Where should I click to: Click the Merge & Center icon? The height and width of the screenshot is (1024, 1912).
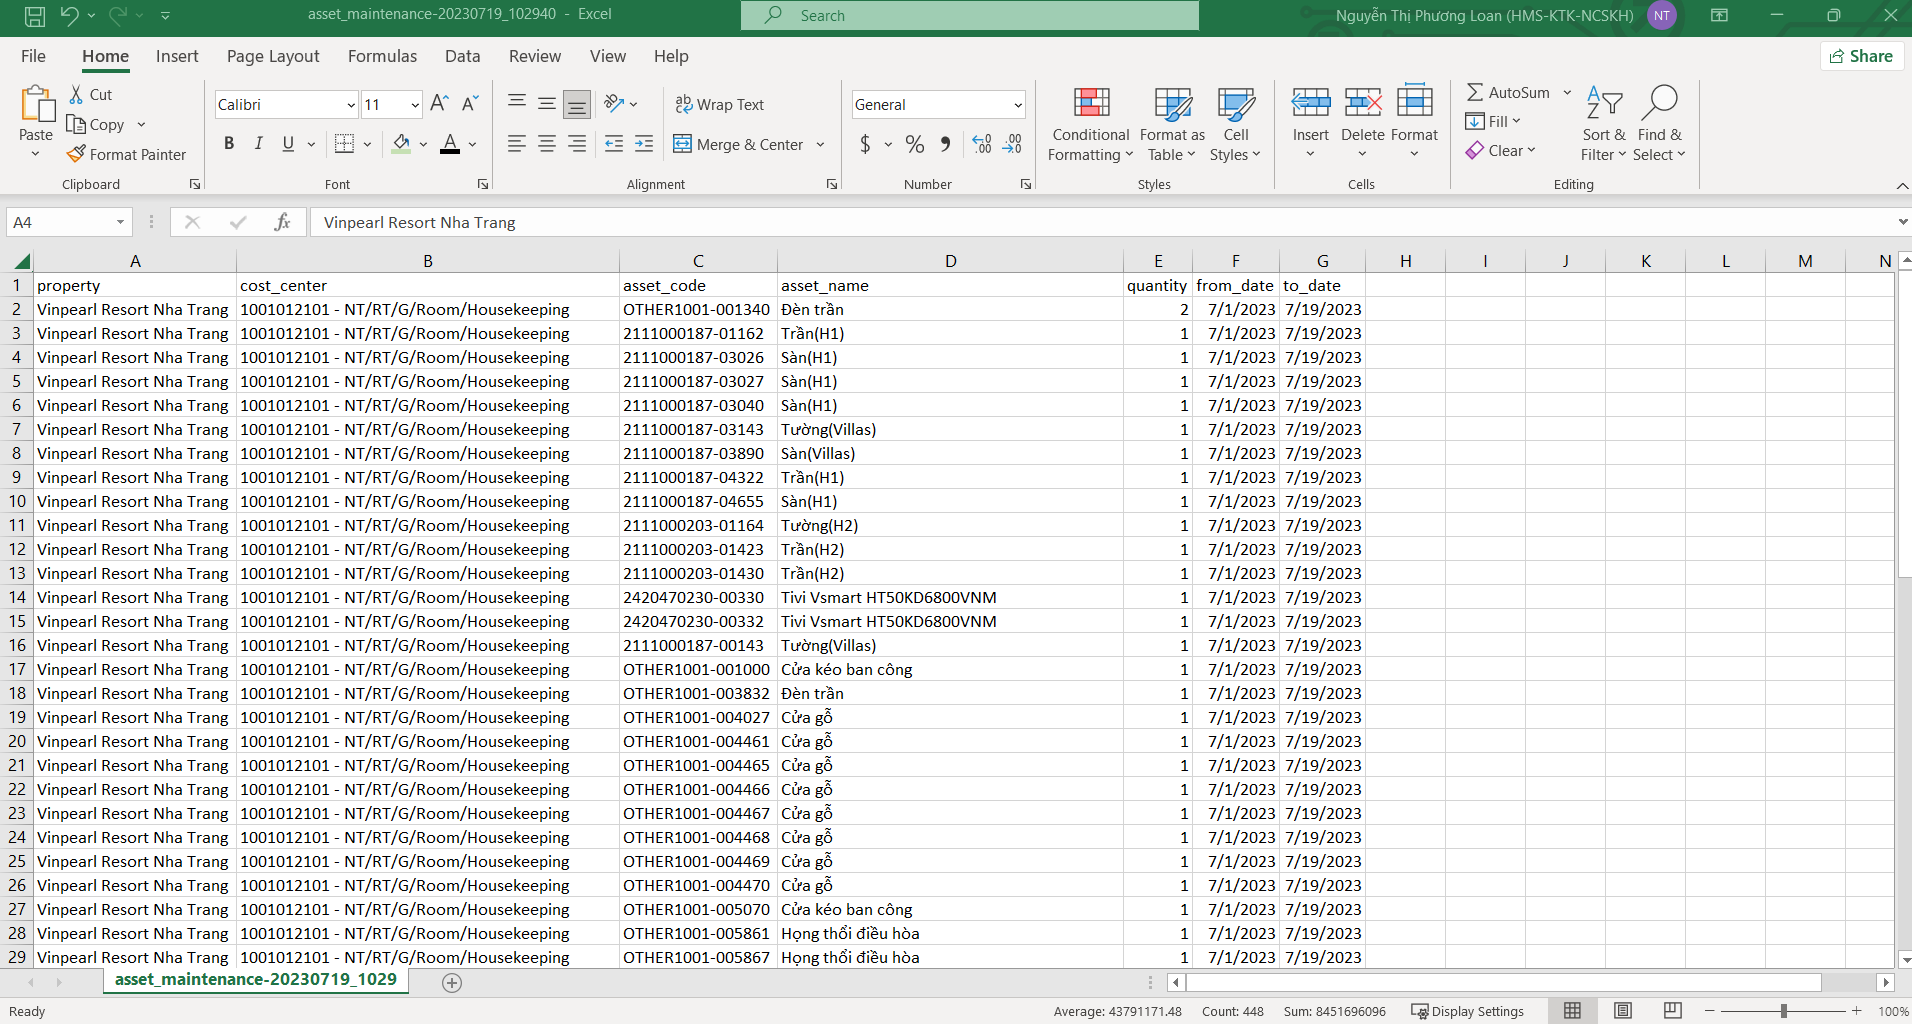click(682, 144)
